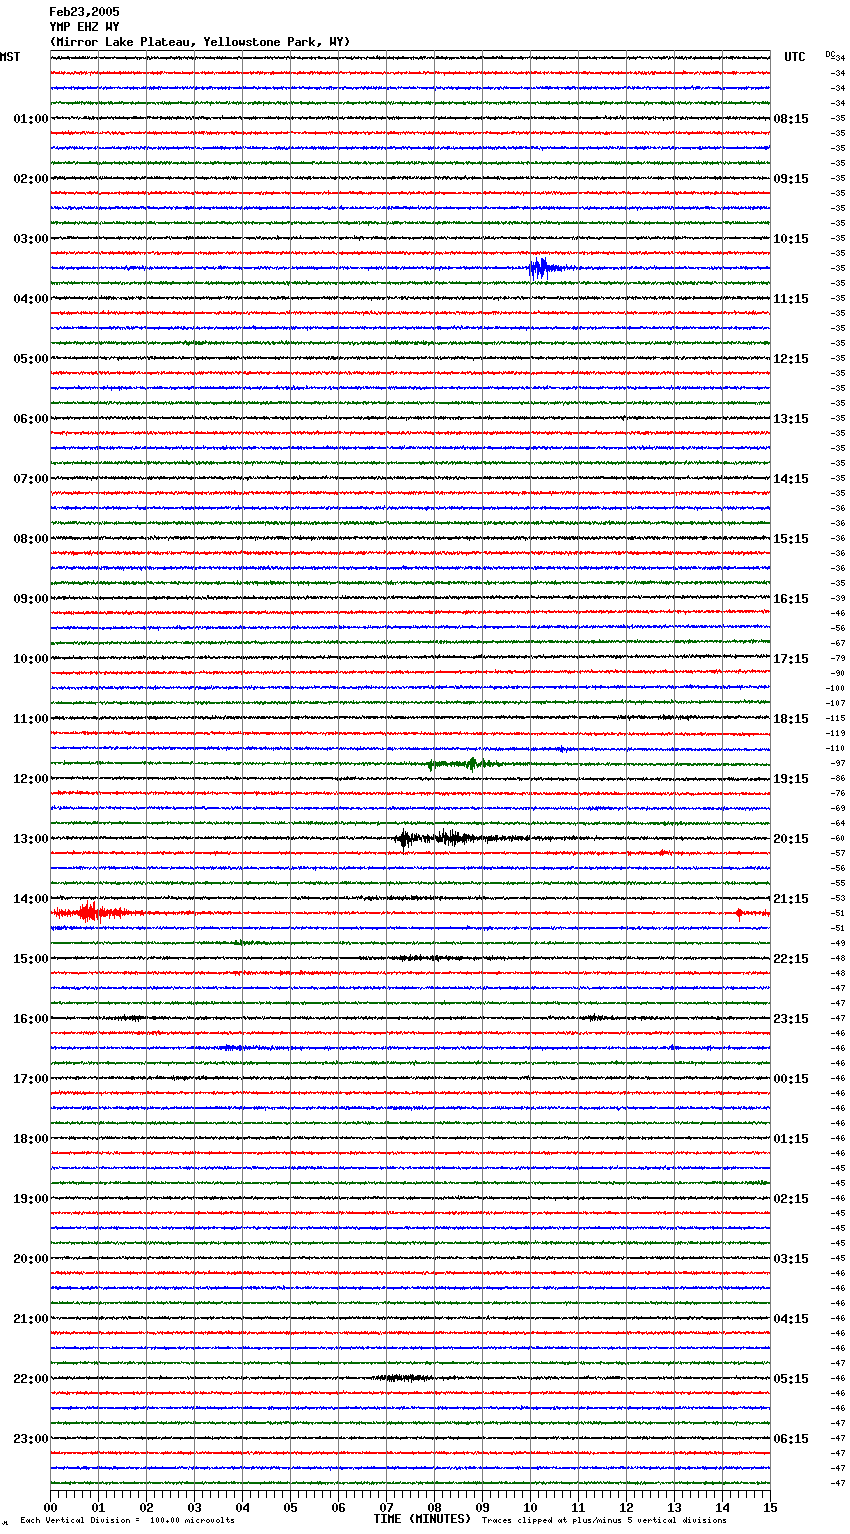This screenshot has height=1534, width=850.
Task: Click the 15 tick on minutes axis
Action: point(770,1507)
